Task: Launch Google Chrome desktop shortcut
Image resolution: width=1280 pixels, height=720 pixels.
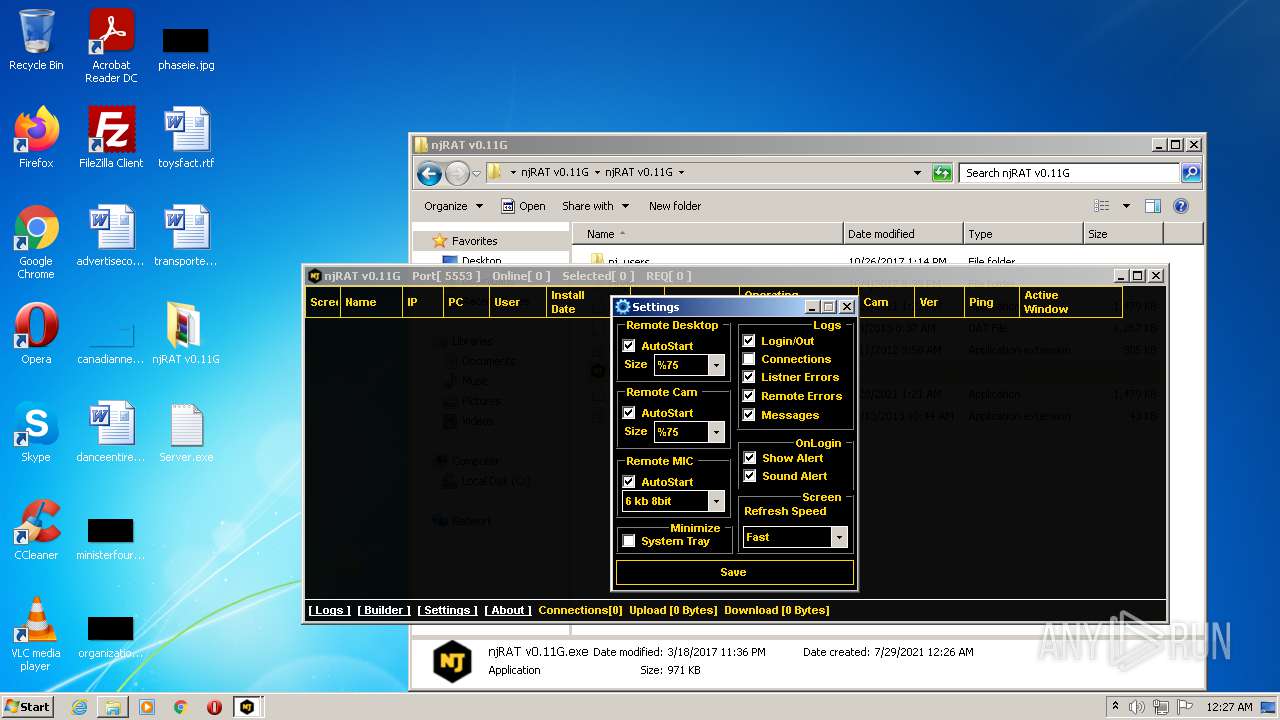Action: tap(36, 242)
